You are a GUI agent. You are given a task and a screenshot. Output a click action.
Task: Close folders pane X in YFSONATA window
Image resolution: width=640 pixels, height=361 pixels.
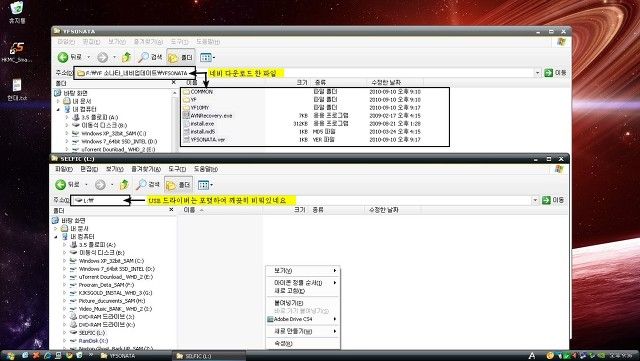click(173, 82)
